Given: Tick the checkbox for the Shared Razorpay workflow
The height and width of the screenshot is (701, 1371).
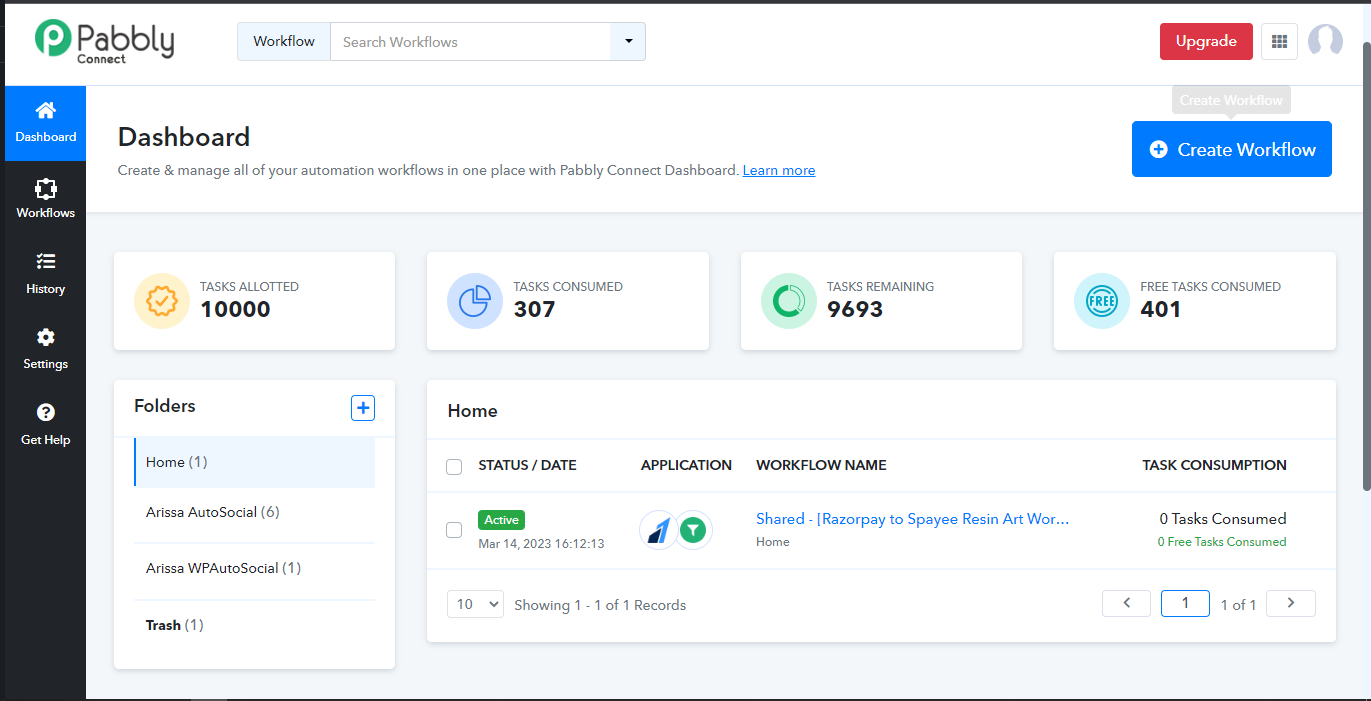Looking at the screenshot, I should click(454, 530).
